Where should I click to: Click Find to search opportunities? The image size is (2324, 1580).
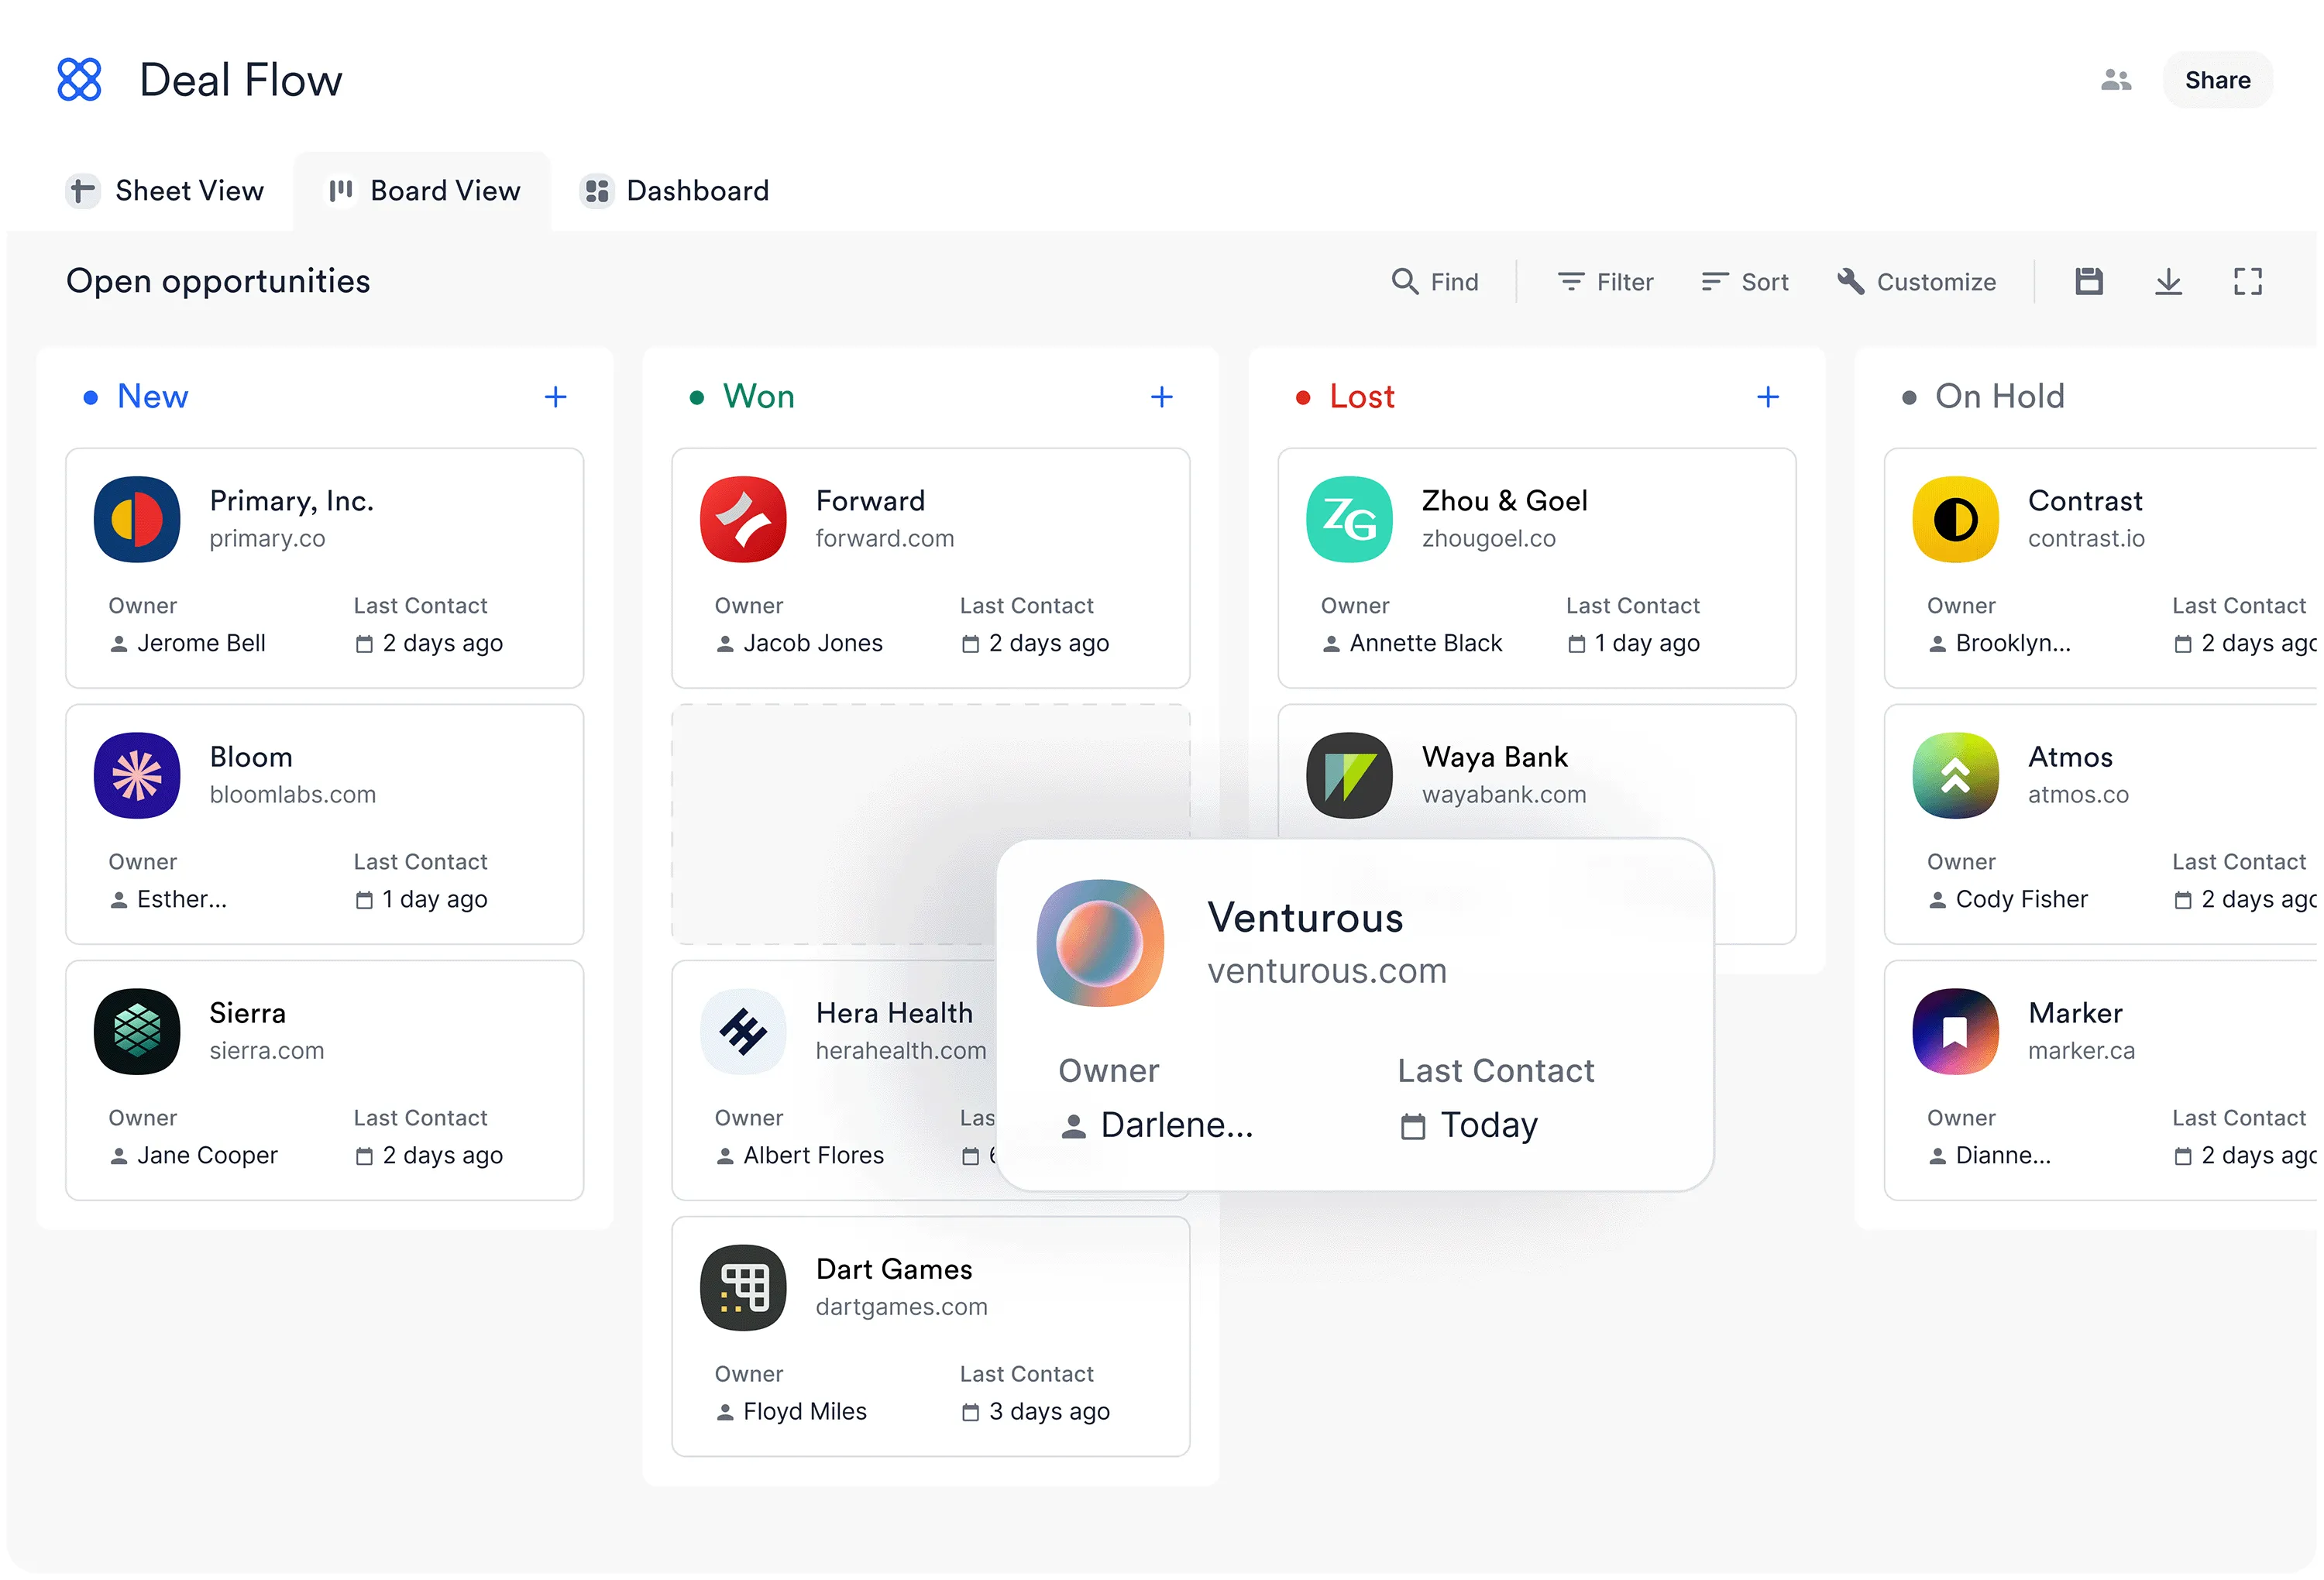pos(1434,282)
